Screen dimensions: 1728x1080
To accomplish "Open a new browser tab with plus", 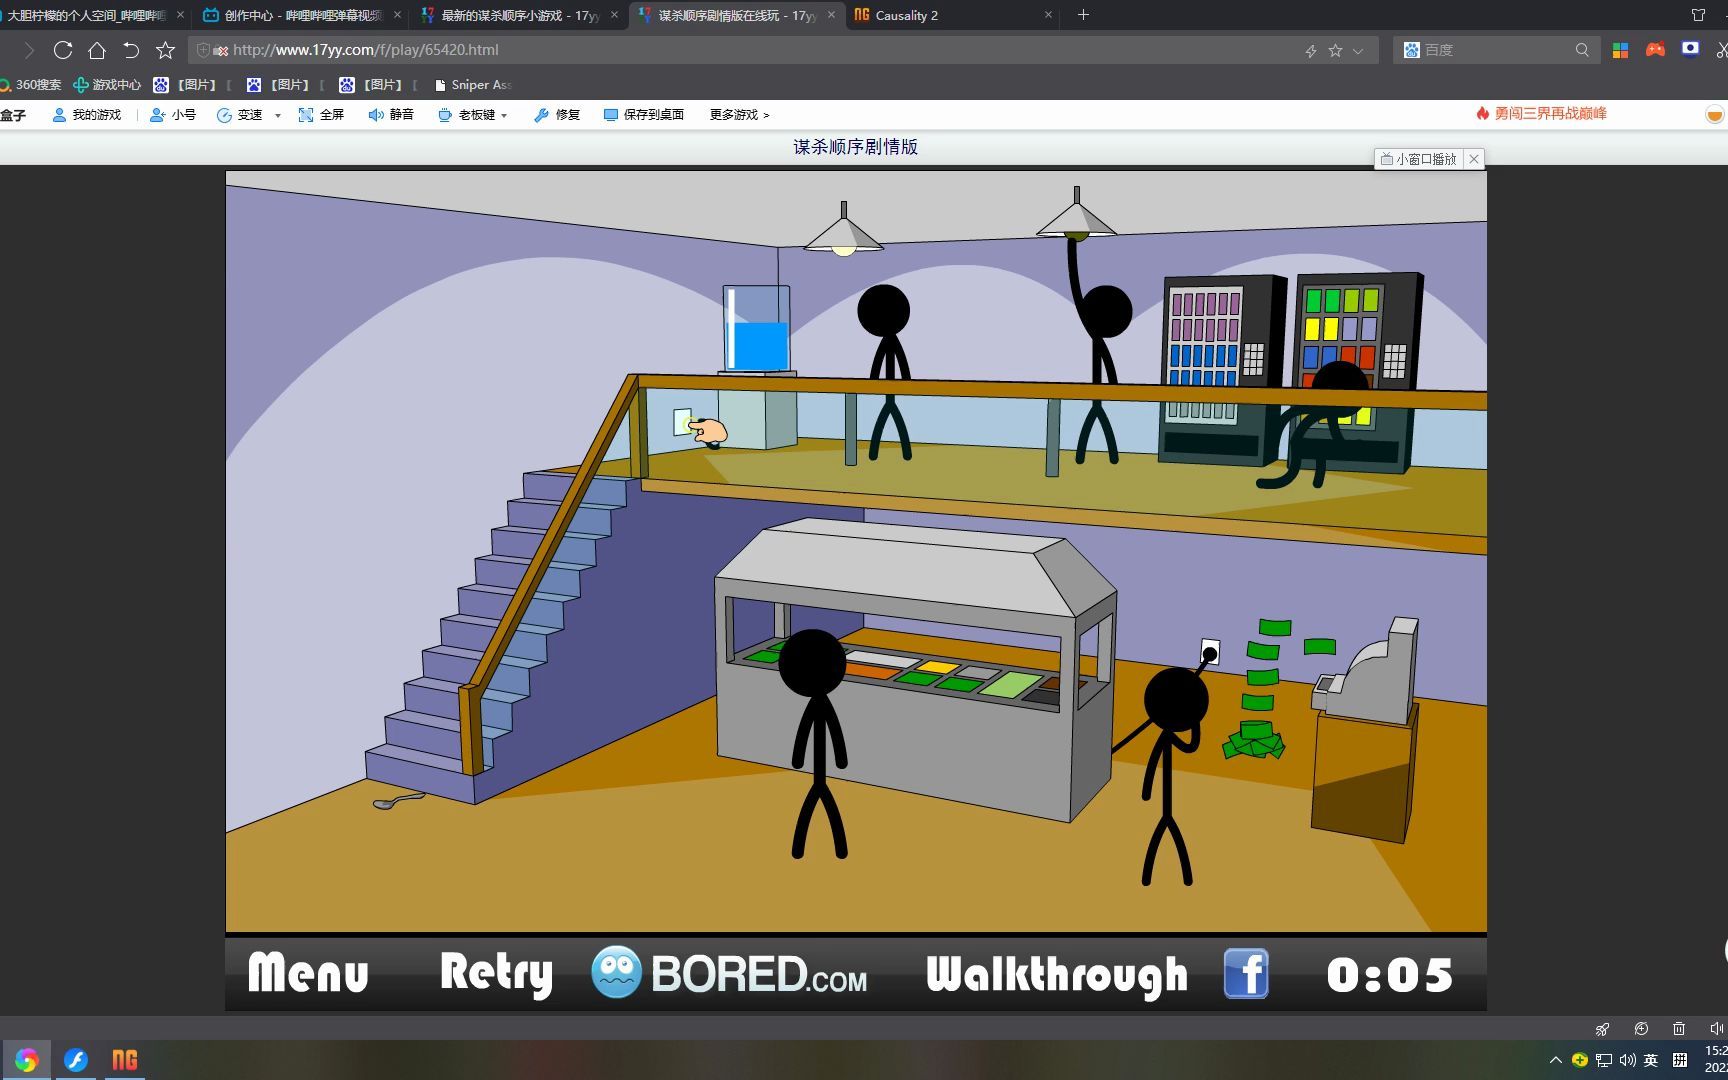I will pos(1083,15).
